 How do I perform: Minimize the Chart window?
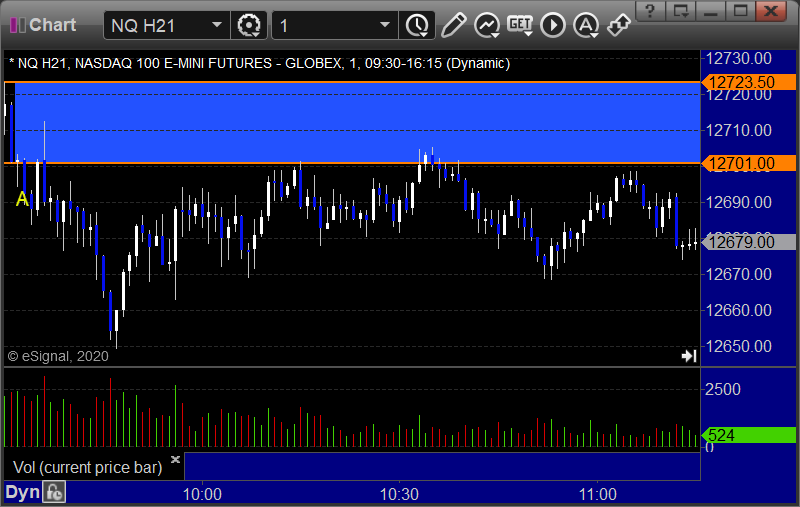point(711,11)
